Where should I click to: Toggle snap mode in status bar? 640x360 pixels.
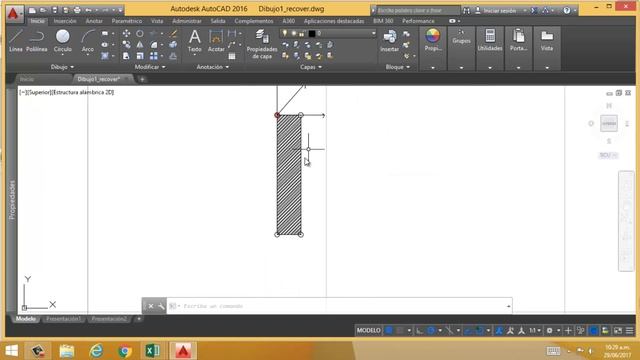400,330
